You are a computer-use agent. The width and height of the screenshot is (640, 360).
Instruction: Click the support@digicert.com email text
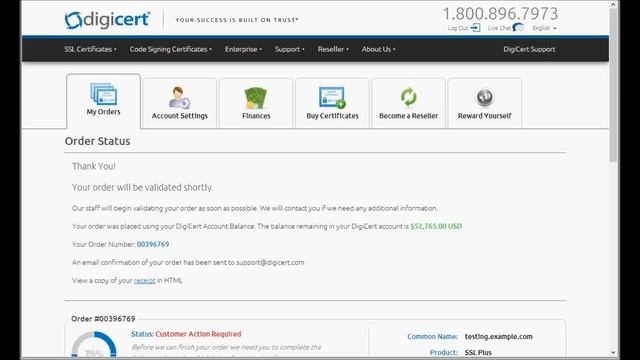(270, 262)
